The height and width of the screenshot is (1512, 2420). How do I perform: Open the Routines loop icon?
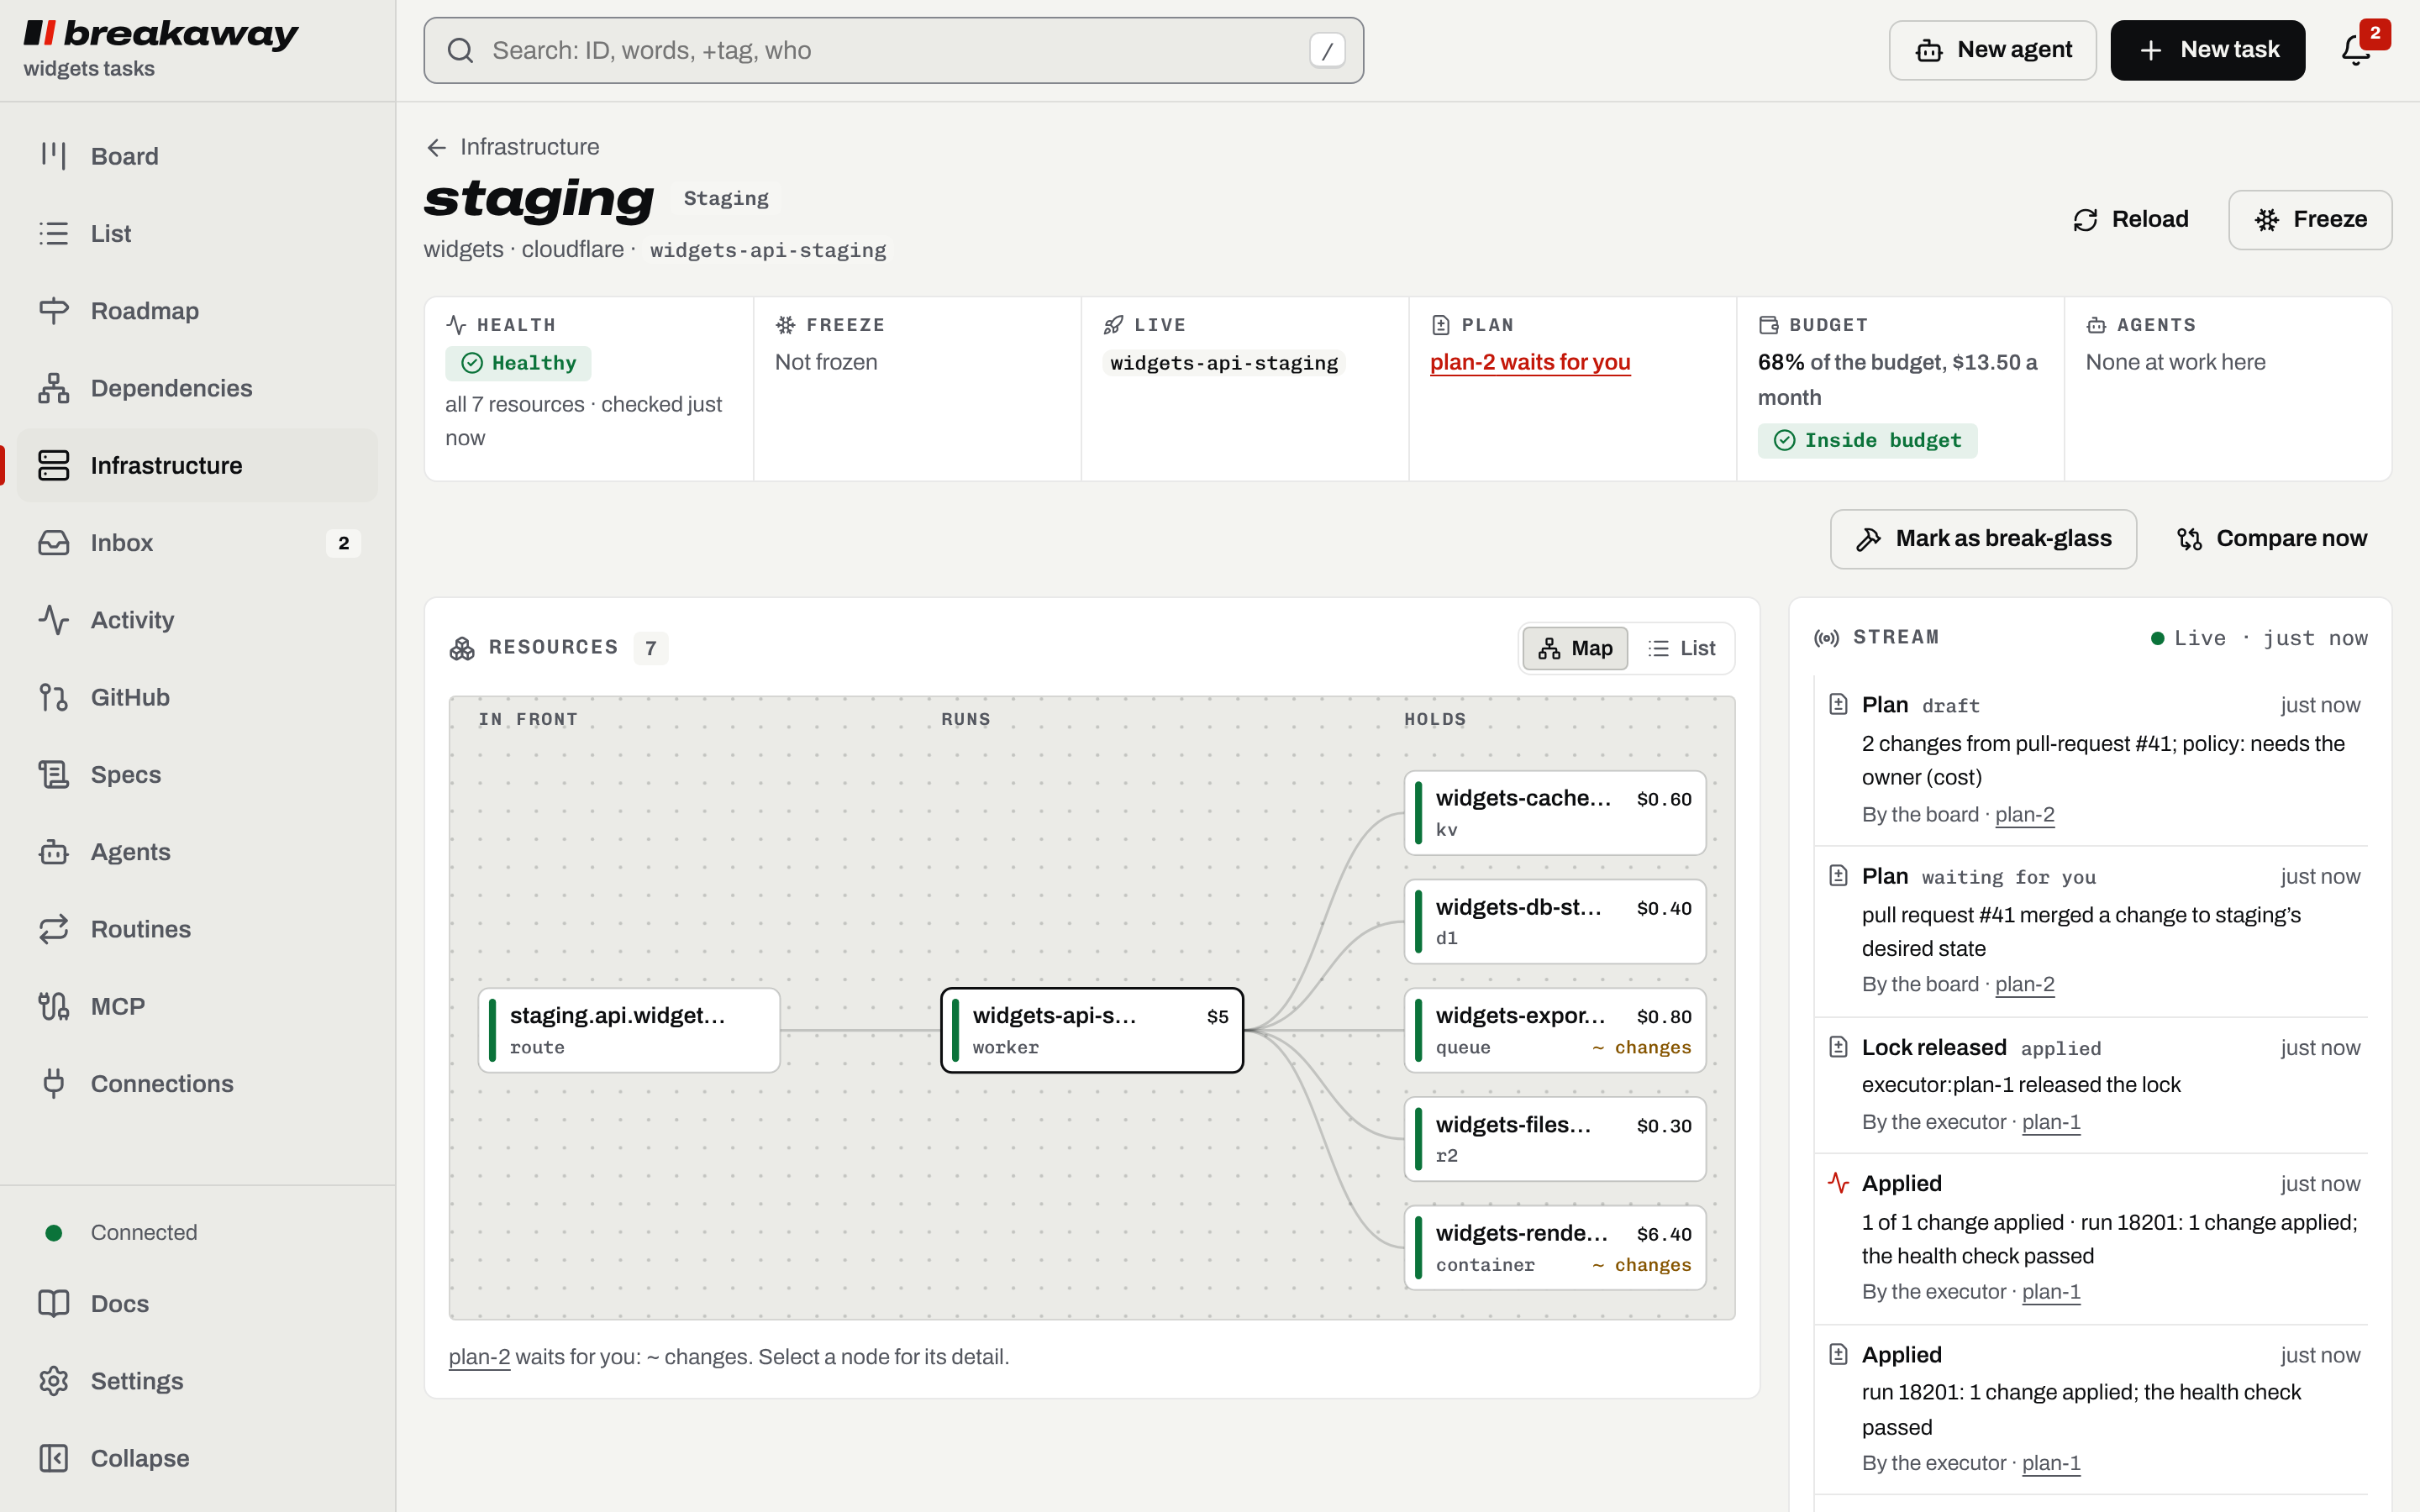pos(53,929)
